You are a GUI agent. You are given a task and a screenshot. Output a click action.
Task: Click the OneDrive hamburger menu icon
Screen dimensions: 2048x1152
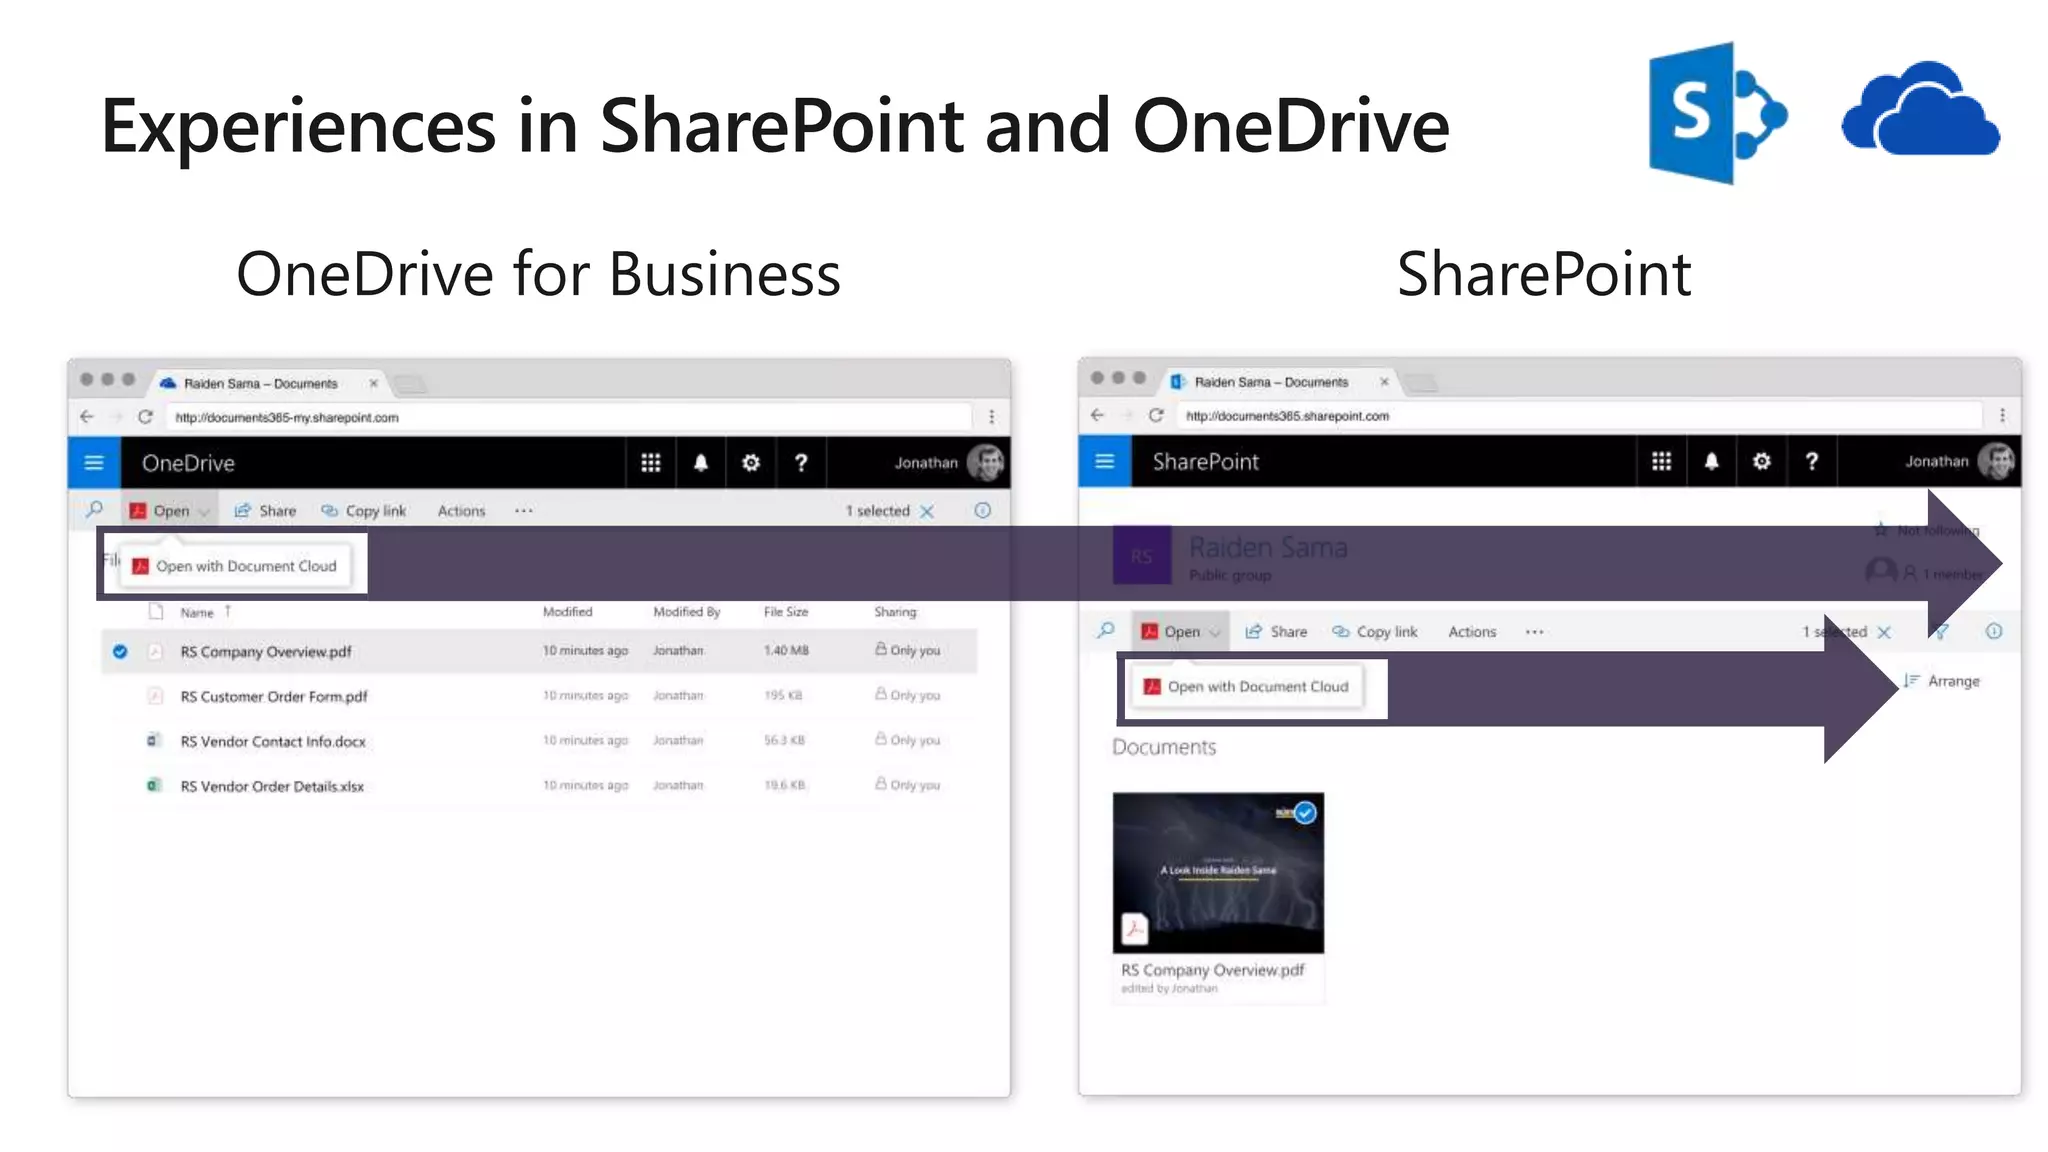(94, 463)
